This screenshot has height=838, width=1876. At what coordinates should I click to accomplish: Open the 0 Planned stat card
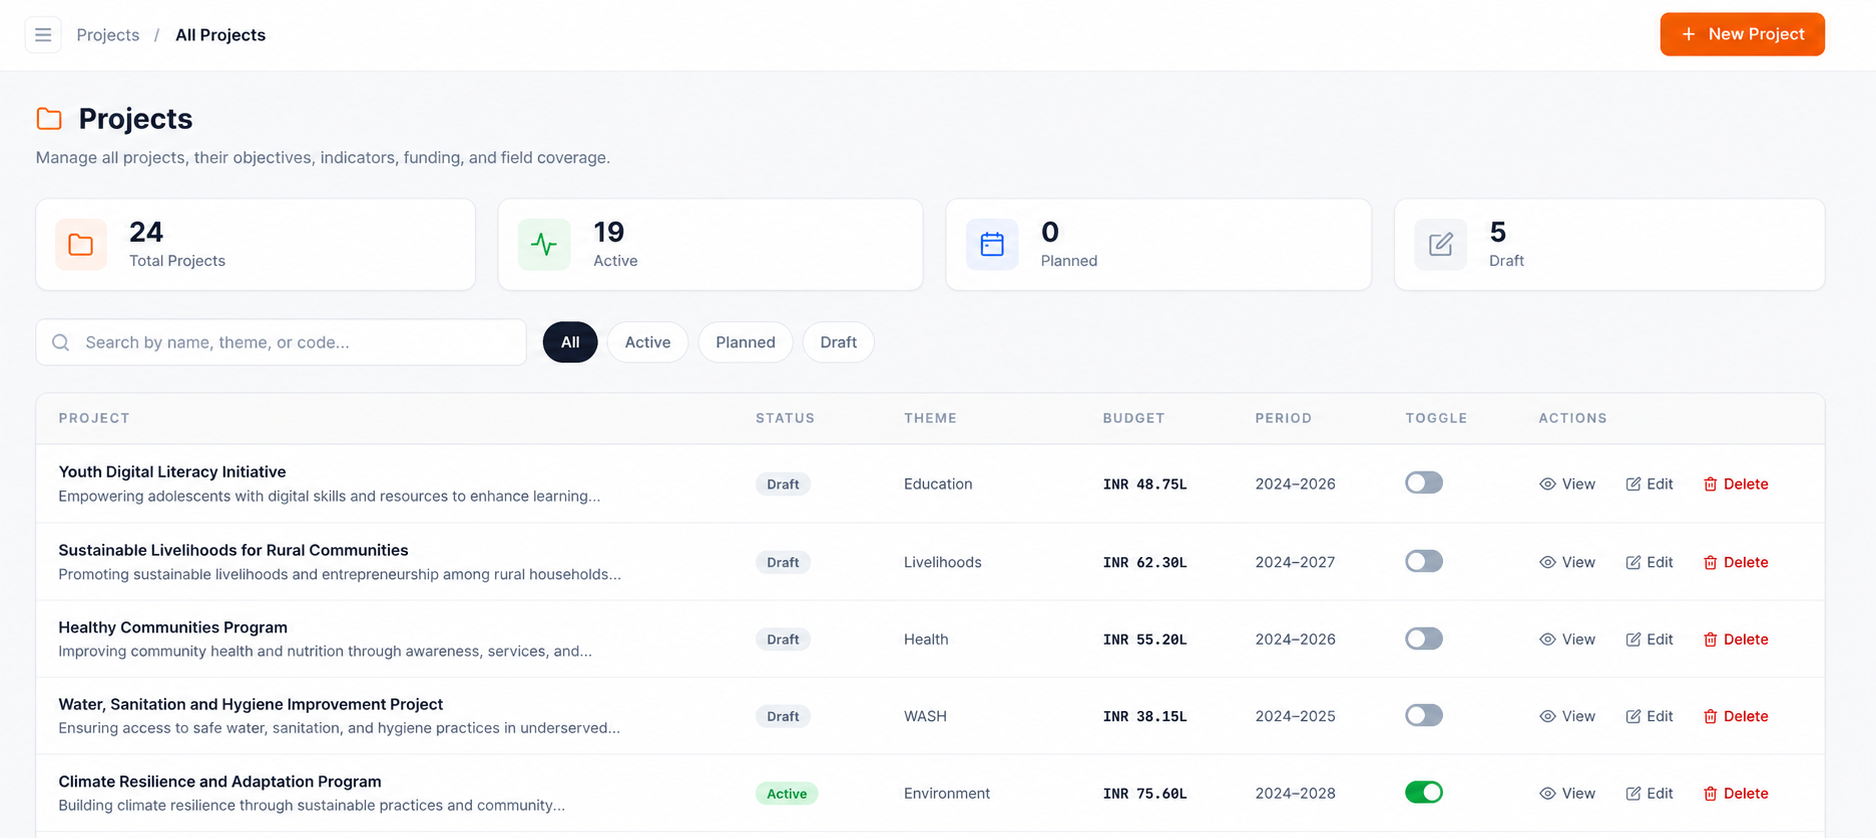1158,244
